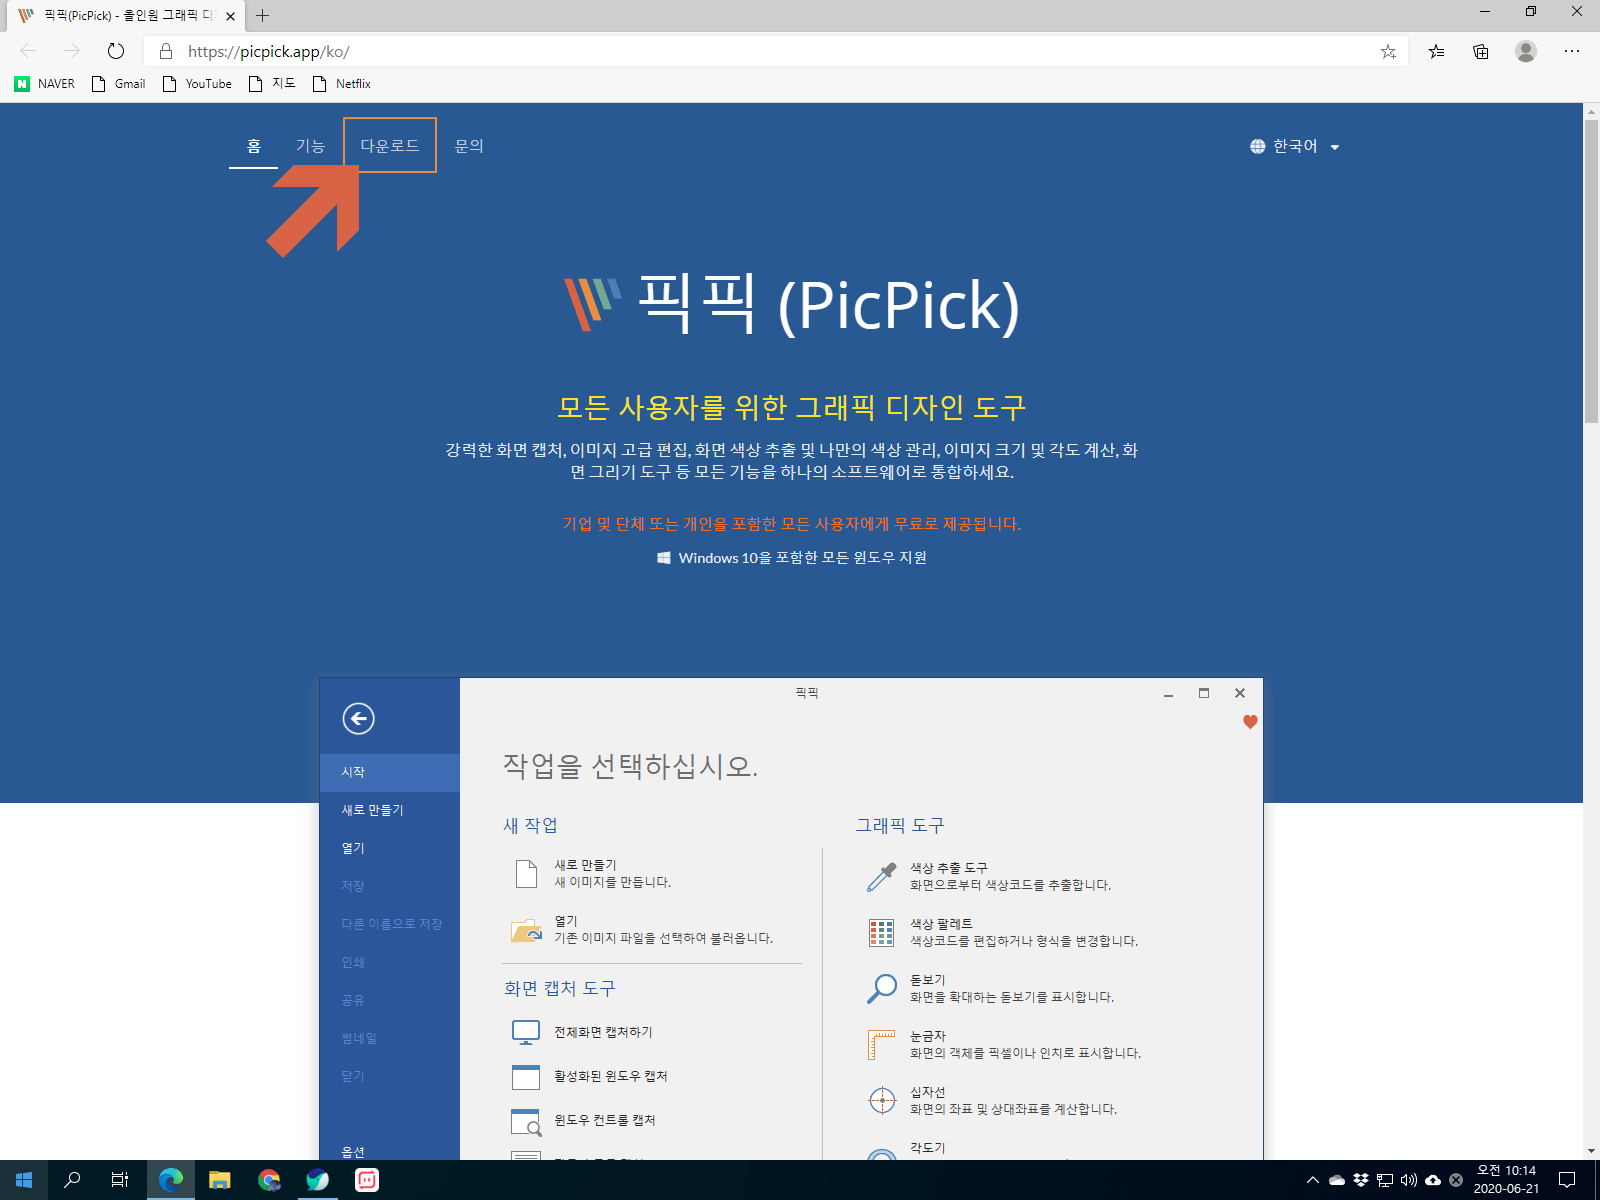The width and height of the screenshot is (1600, 1200).
Task: Open Task View on taskbar
Action: 120,1180
